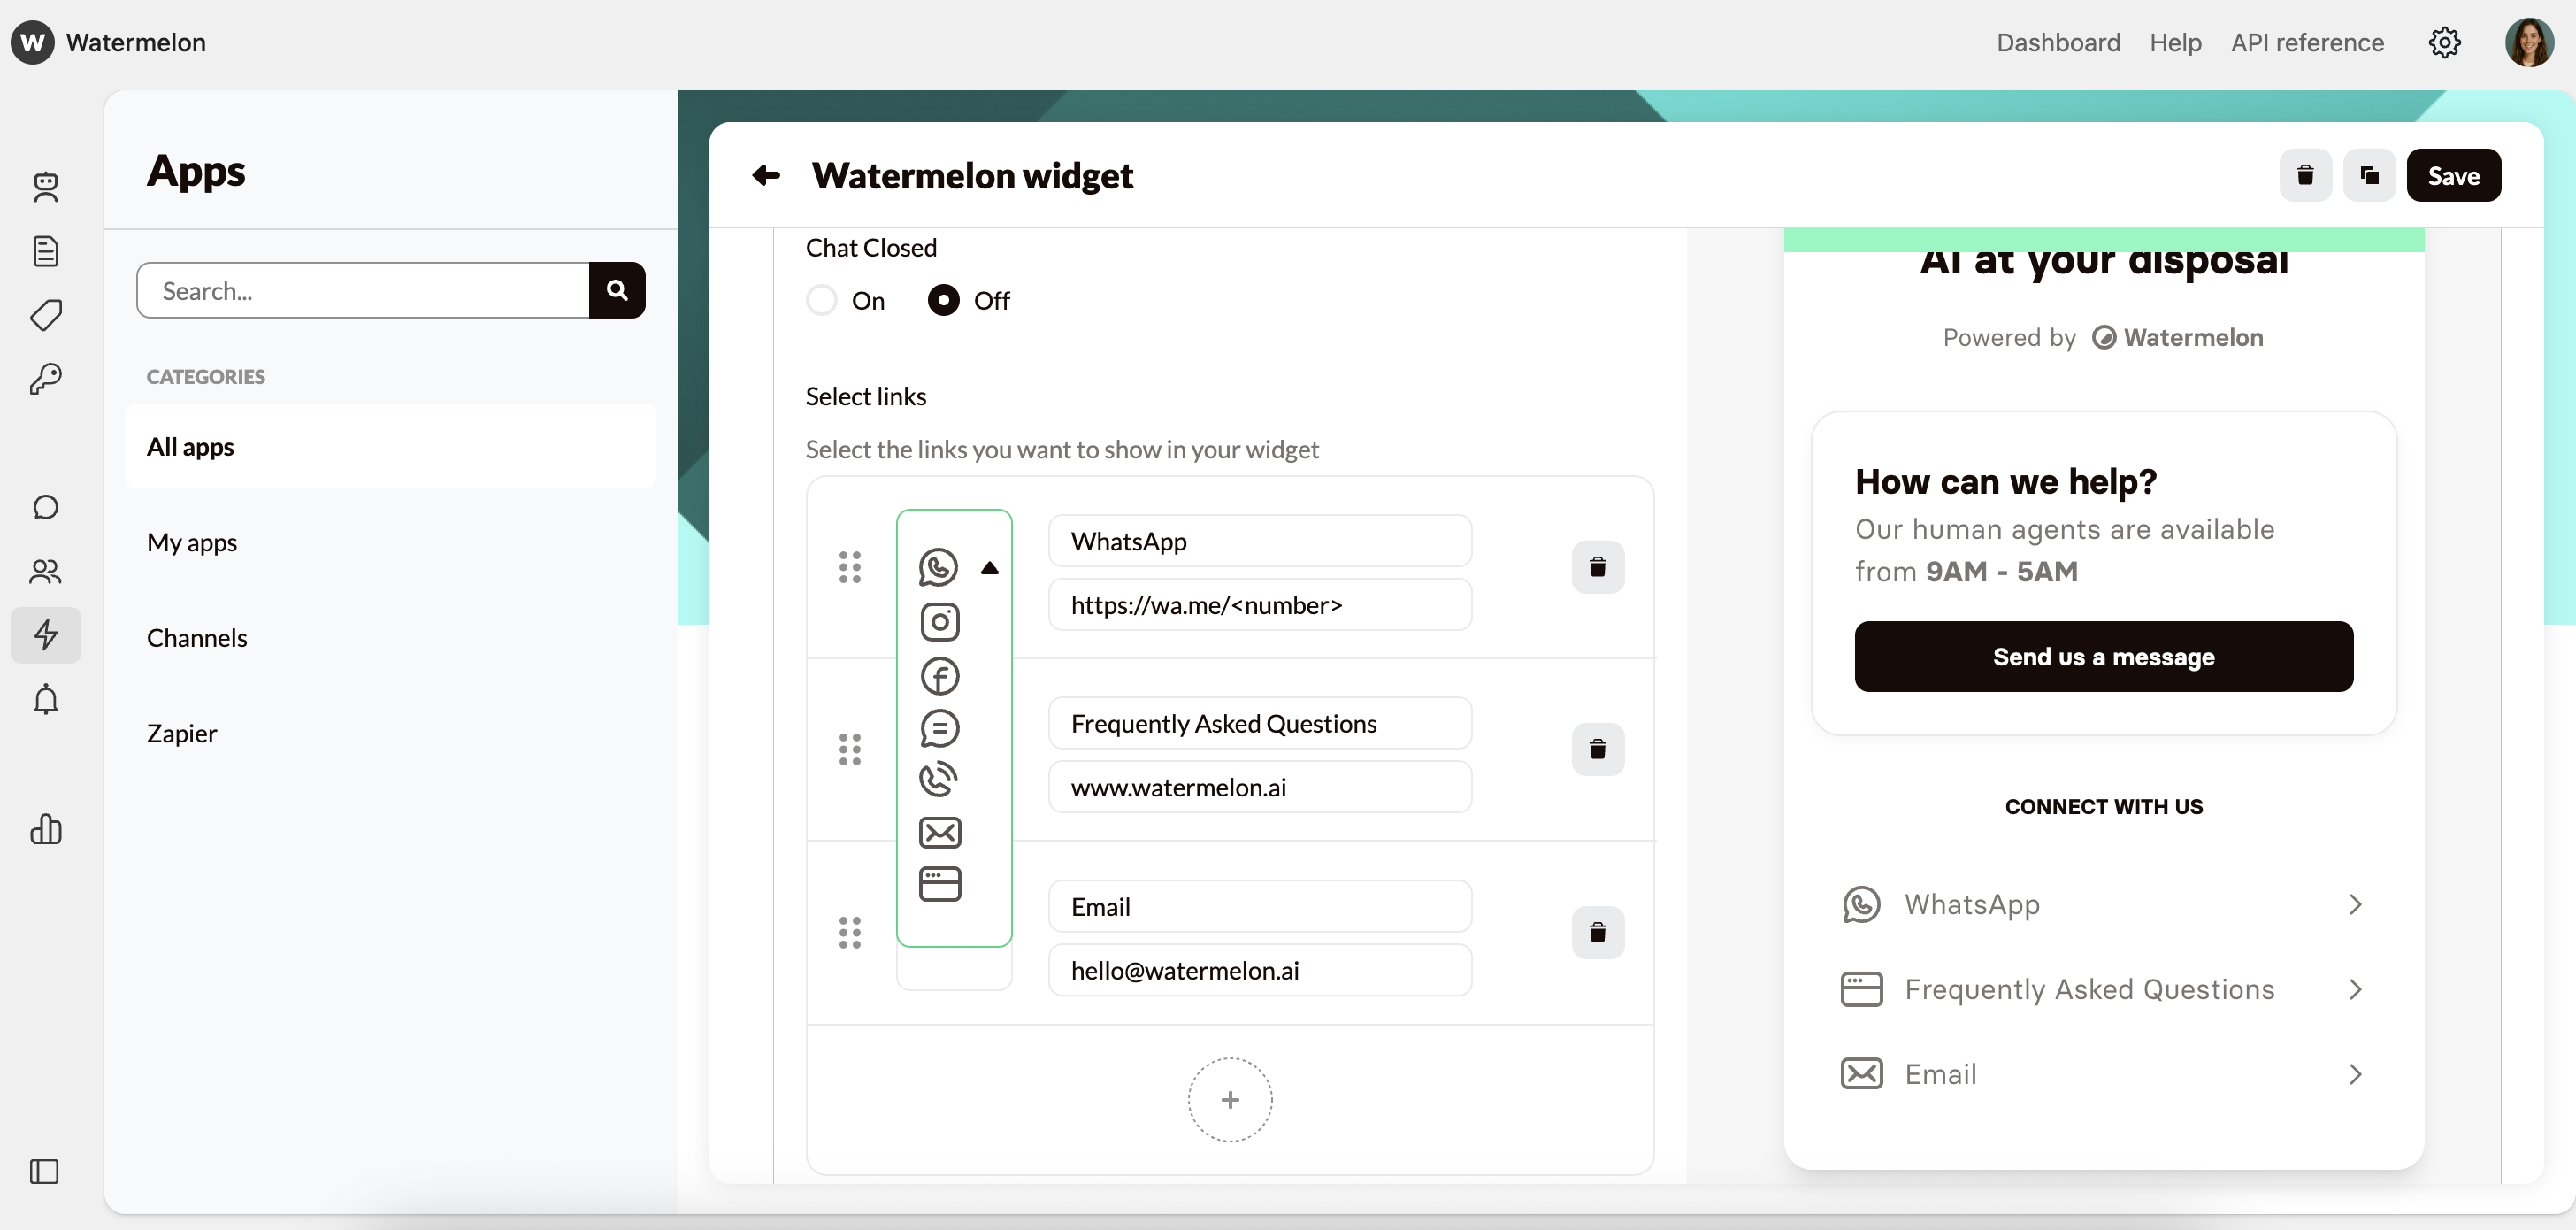2576x1230 pixels.
Task: Choose the phone icon from the icon list
Action: 939,780
